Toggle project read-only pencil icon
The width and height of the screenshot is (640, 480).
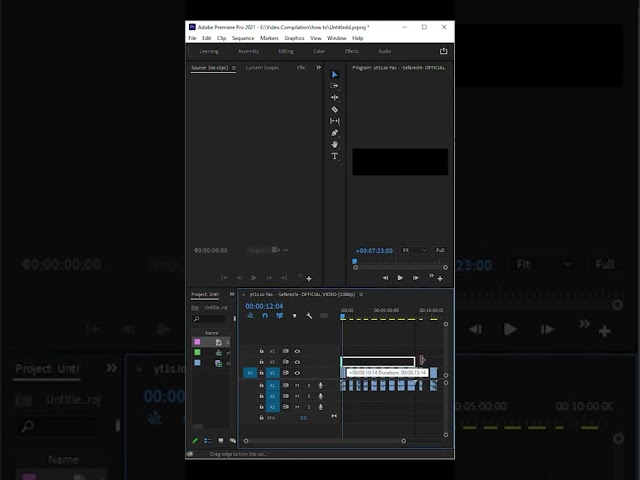195,440
